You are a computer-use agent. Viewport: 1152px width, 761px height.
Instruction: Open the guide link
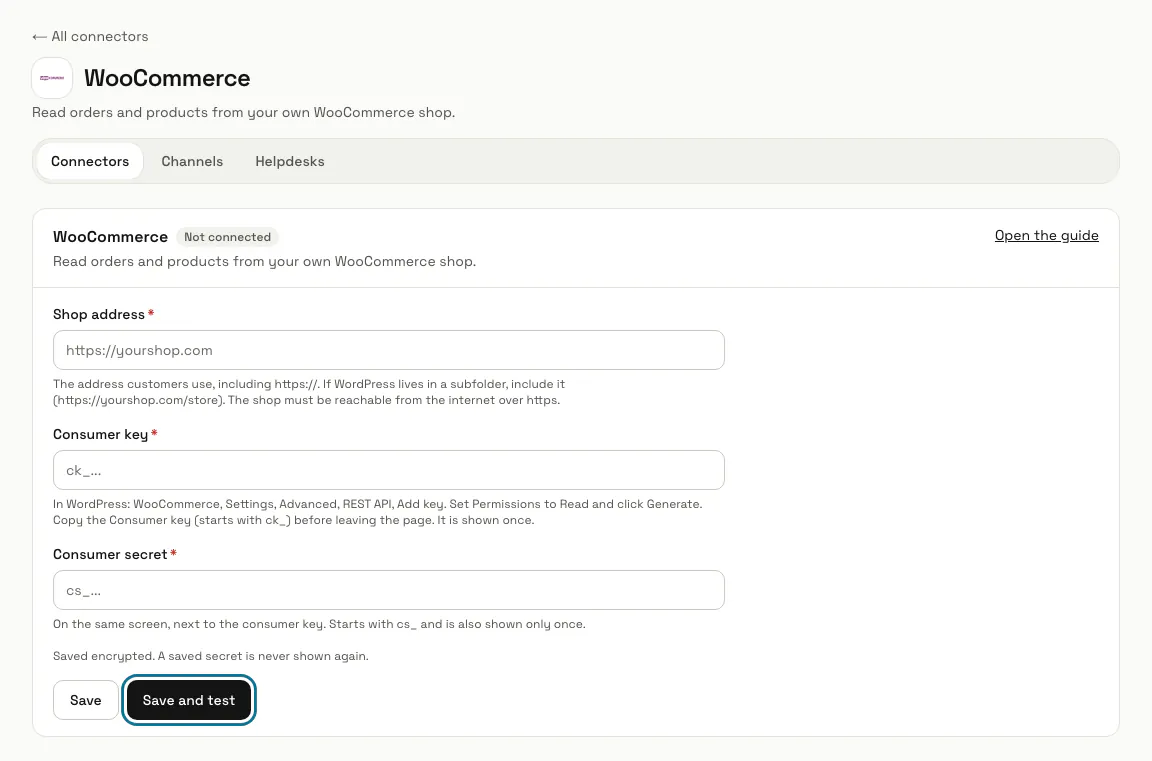pyautogui.click(x=1046, y=235)
